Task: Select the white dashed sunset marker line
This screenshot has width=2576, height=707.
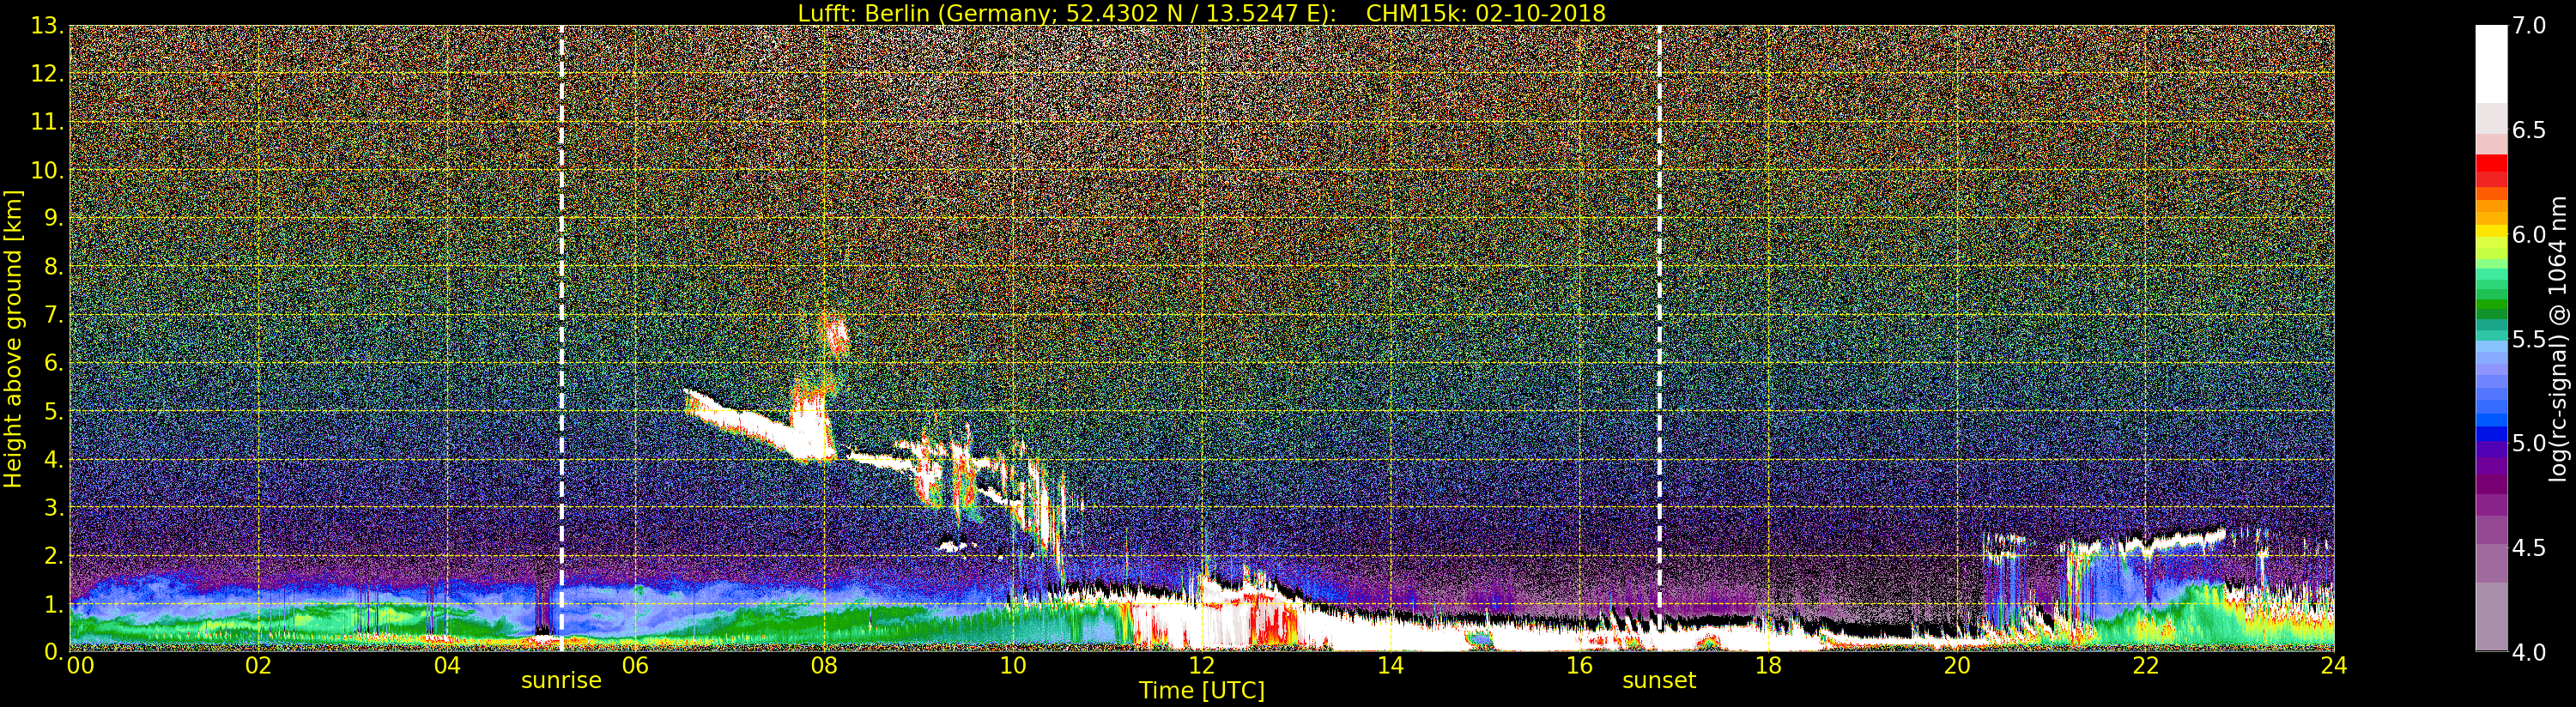Action: click(1659, 338)
